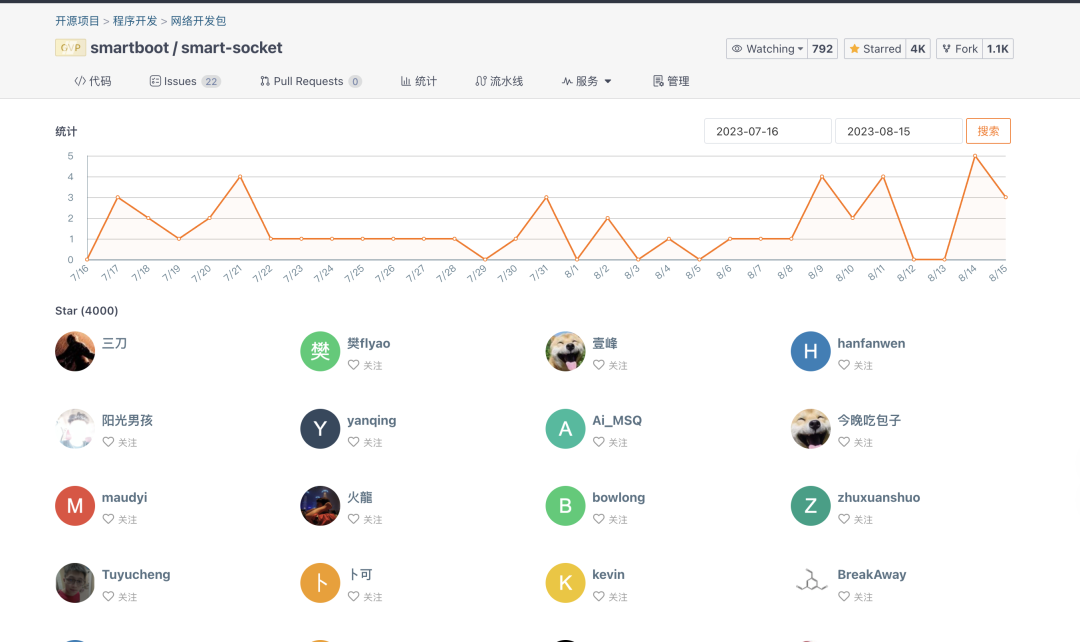Follow 阳光男孩 with the heart icon
1080x642 pixels.
point(108,442)
